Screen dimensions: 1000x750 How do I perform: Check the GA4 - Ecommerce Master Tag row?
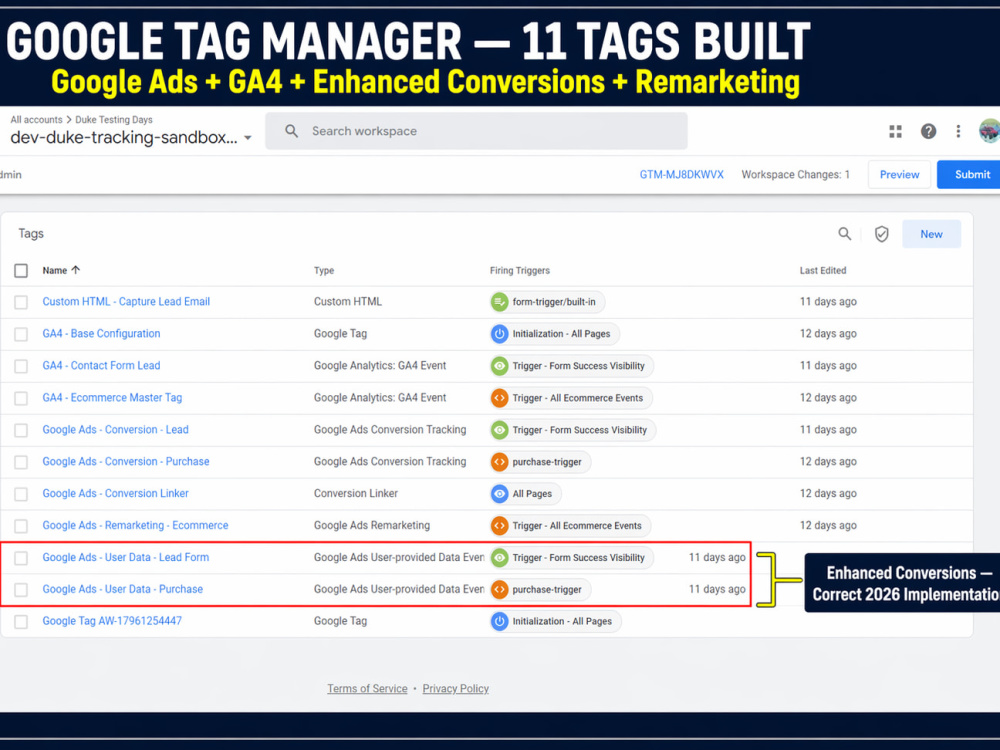coord(21,398)
